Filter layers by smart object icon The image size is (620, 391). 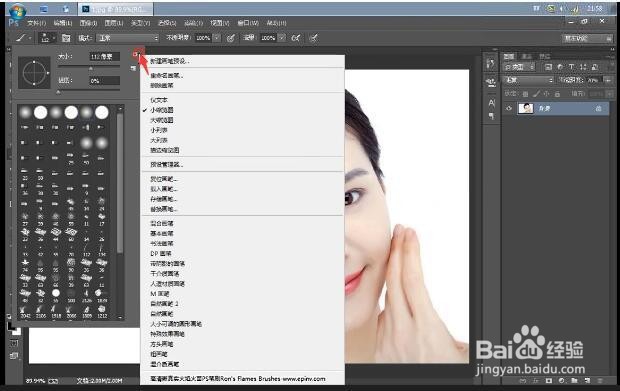tap(595, 67)
